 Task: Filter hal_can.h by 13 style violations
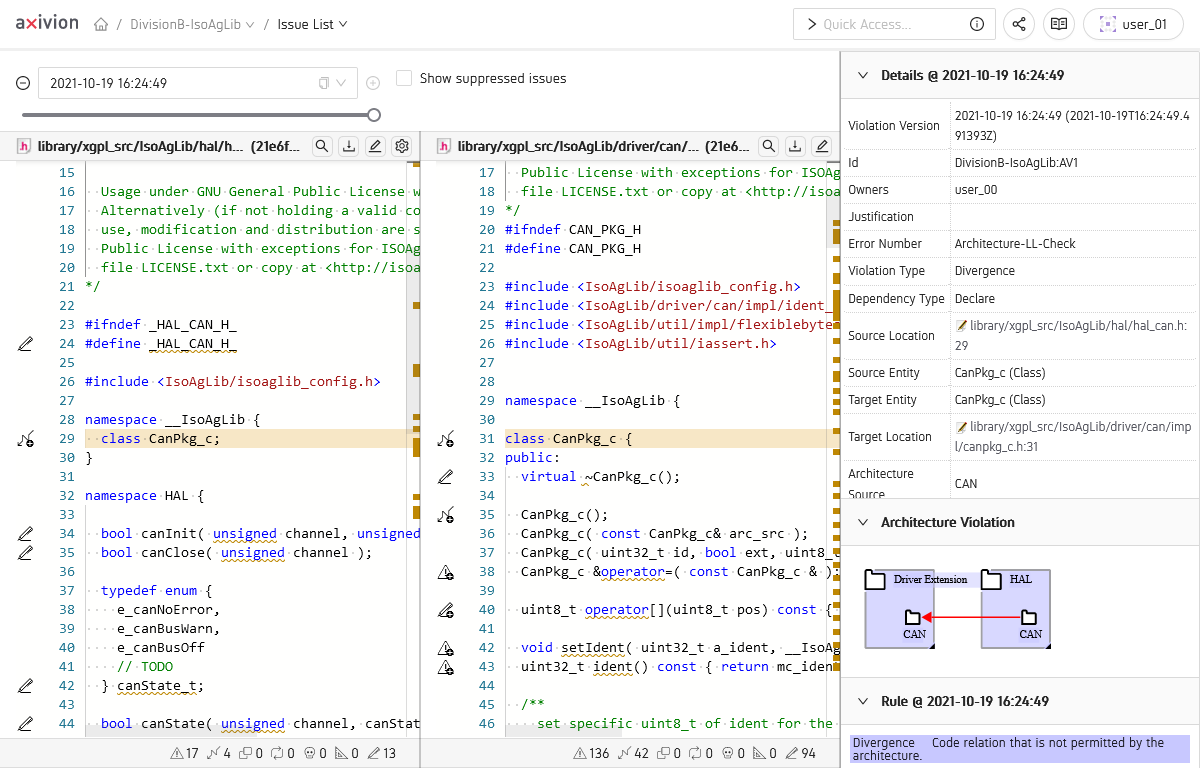coord(382,753)
